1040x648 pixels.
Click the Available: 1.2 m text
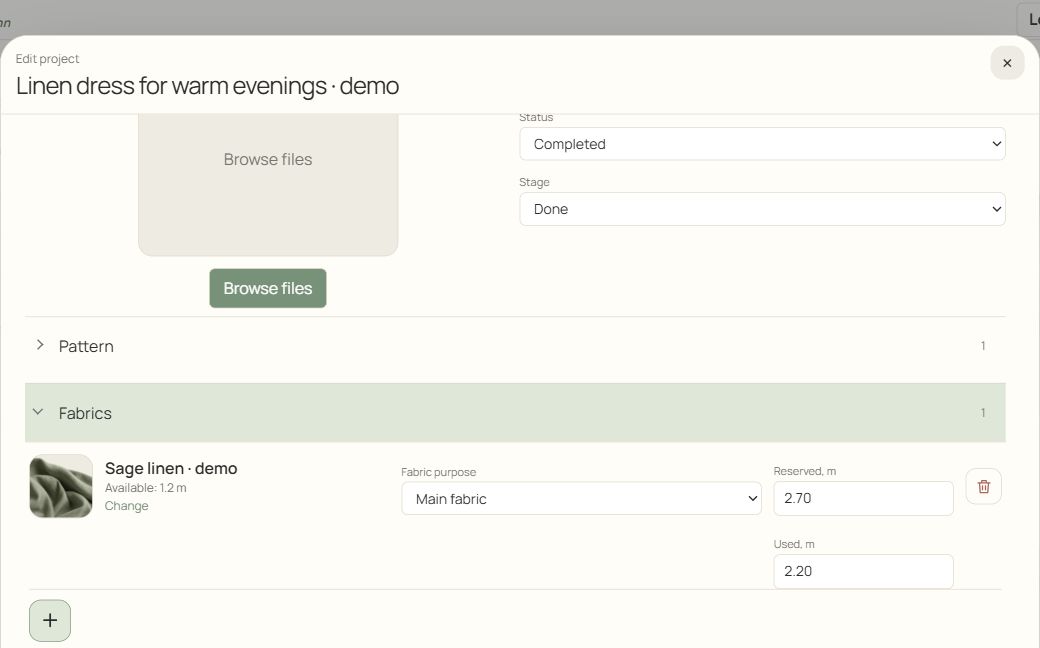tap(145, 488)
